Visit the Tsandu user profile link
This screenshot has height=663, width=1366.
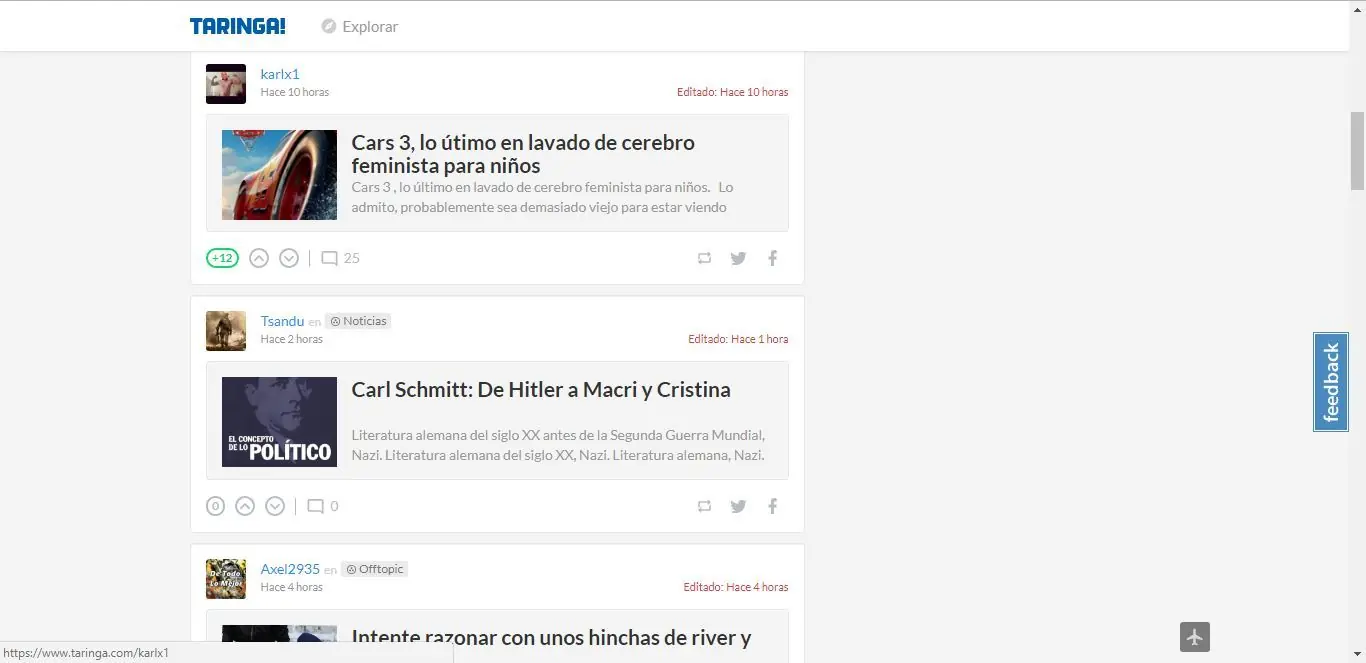[282, 321]
